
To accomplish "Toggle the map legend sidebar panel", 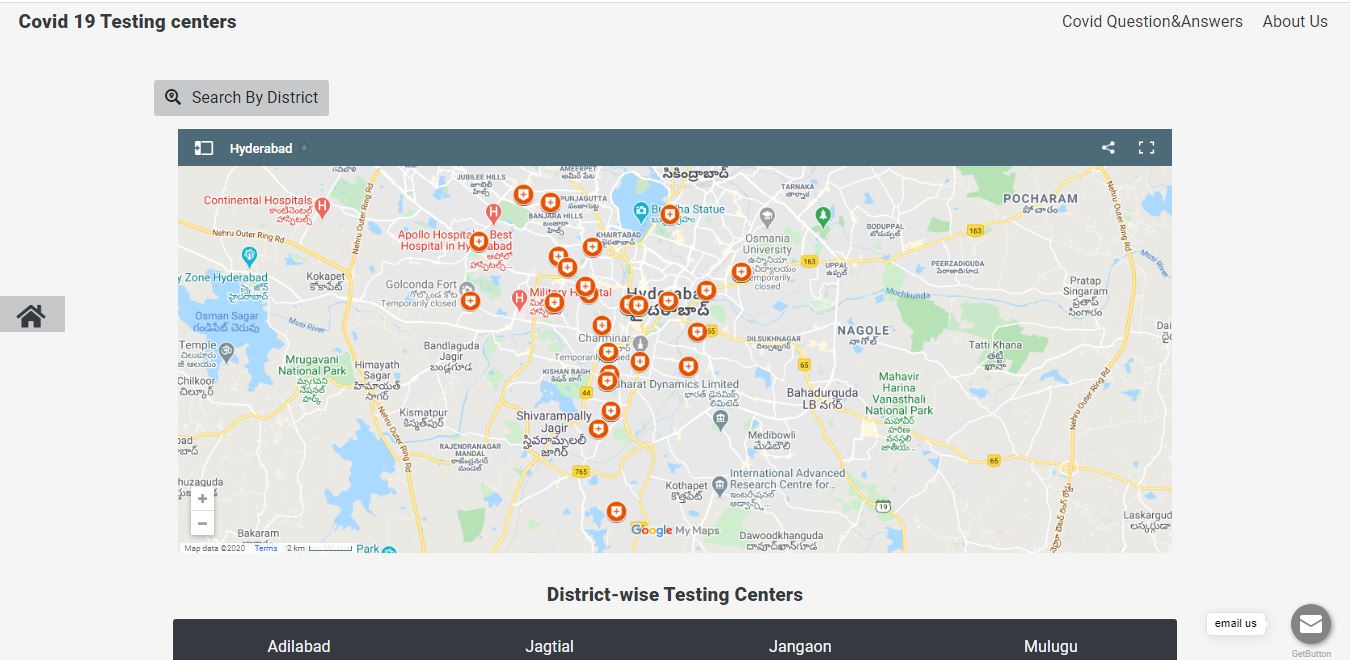I will (x=204, y=148).
